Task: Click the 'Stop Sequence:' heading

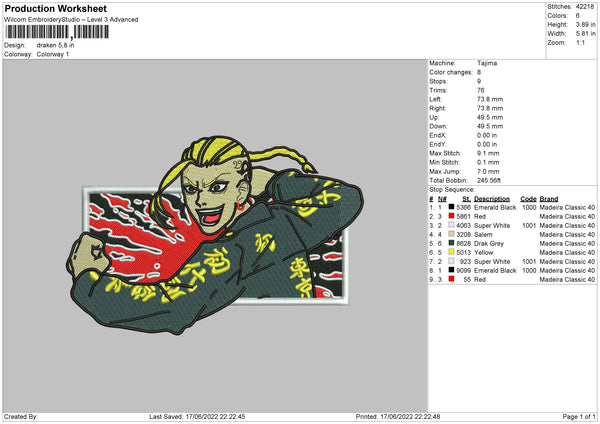Action: (x=452, y=190)
